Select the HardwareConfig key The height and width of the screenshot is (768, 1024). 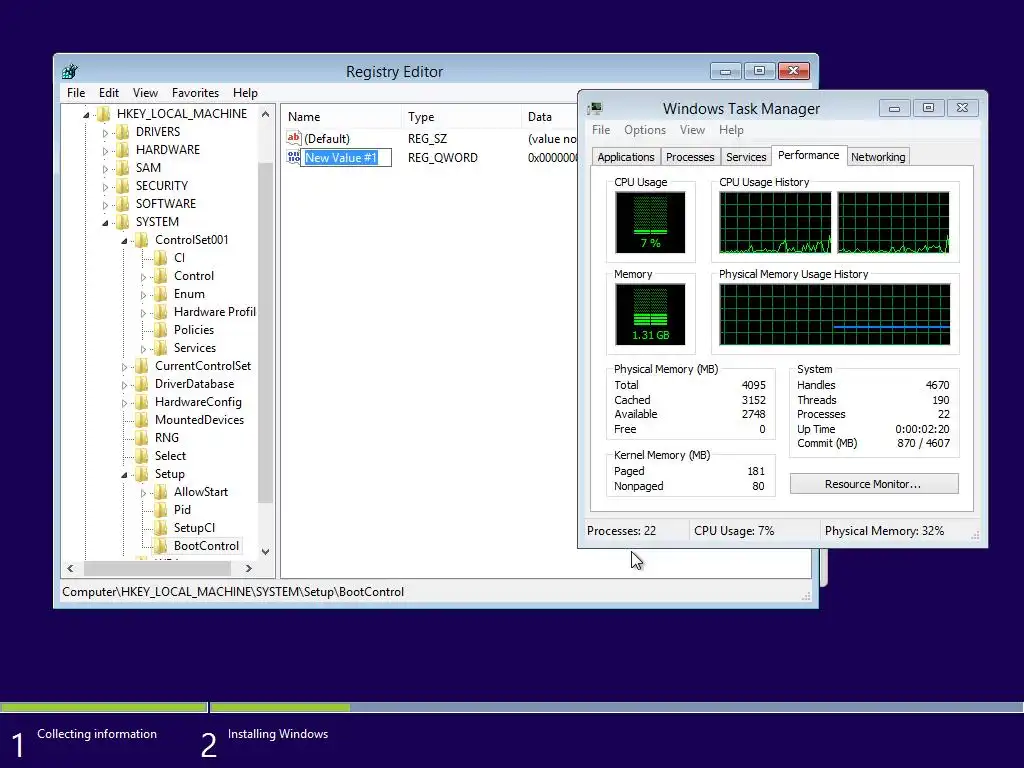[x=199, y=402]
